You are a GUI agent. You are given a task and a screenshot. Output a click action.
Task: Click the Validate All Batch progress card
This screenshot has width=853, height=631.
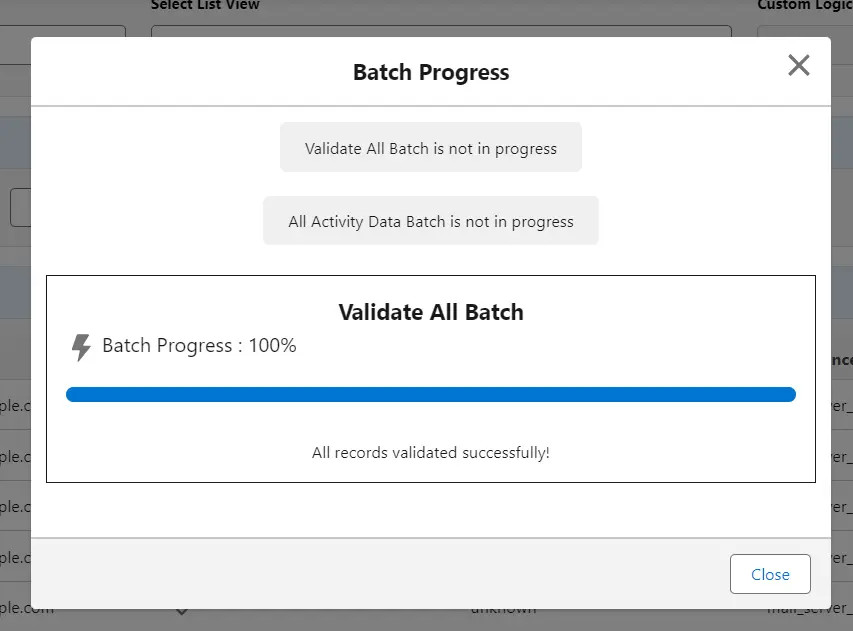430,378
